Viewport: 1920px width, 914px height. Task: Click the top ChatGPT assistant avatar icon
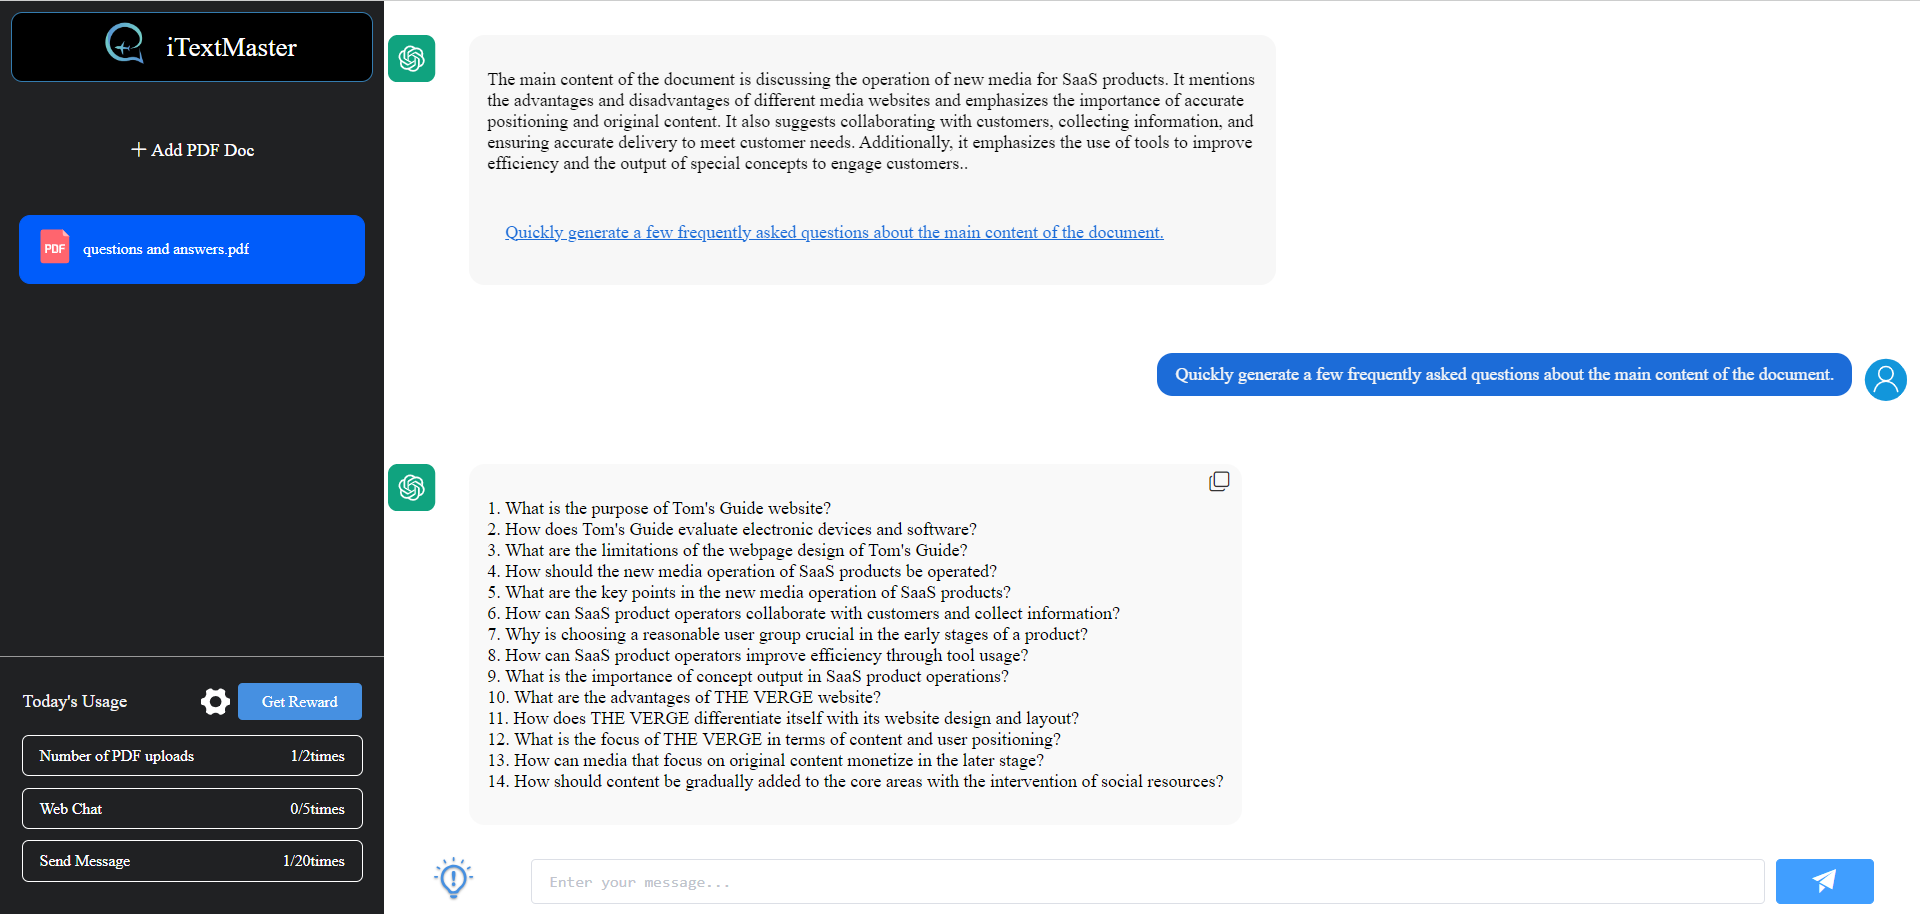(x=411, y=58)
